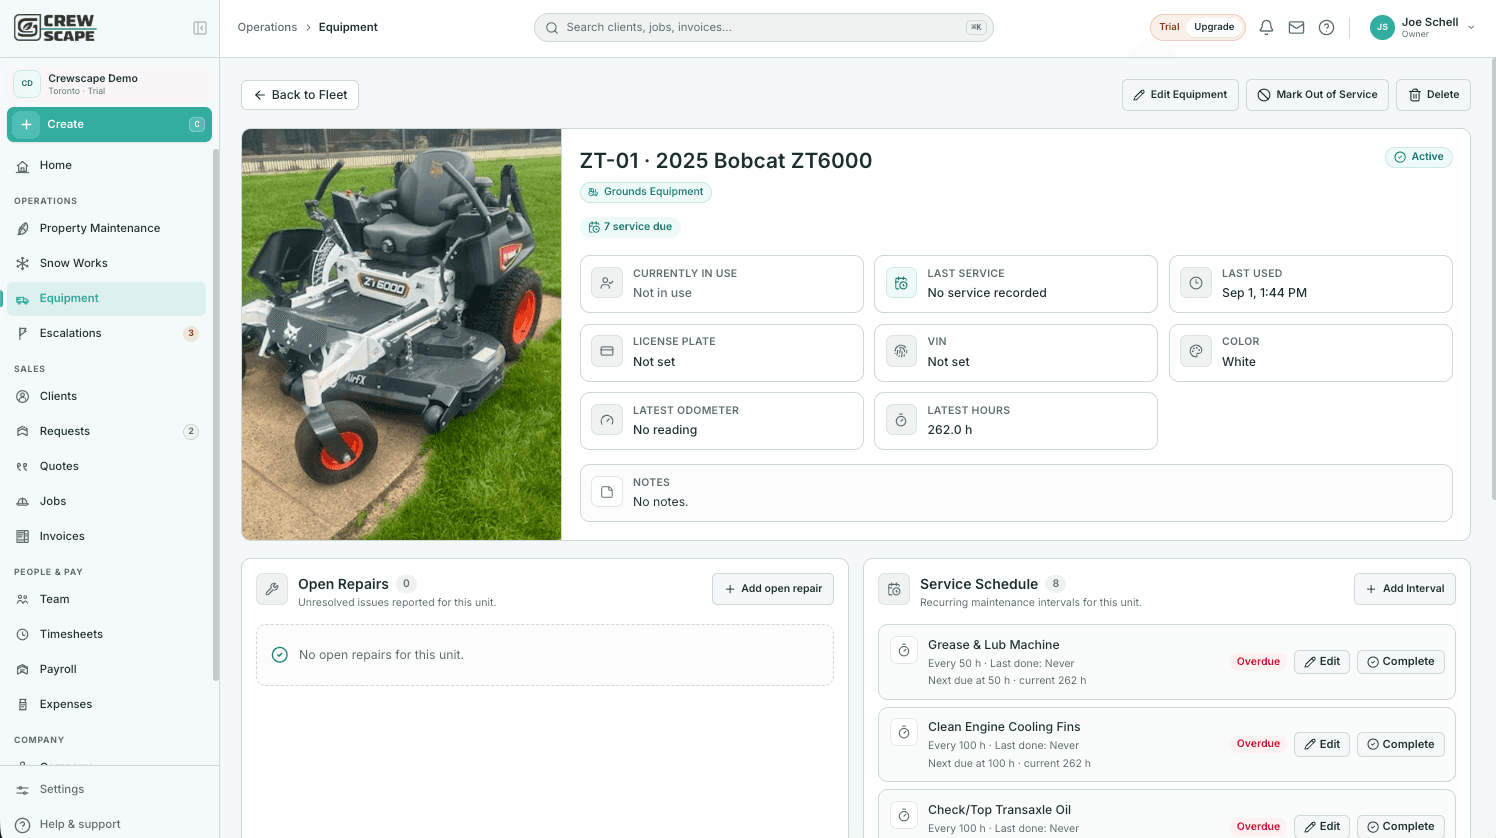Viewport: 1496px width, 838px height.
Task: Open the help question mark icon
Action: [x=1326, y=28]
